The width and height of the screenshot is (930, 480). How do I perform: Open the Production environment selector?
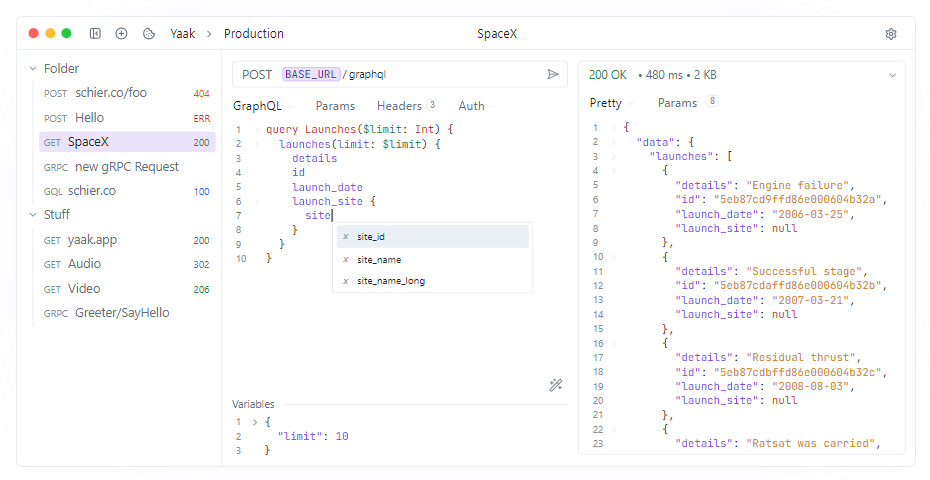coord(254,34)
